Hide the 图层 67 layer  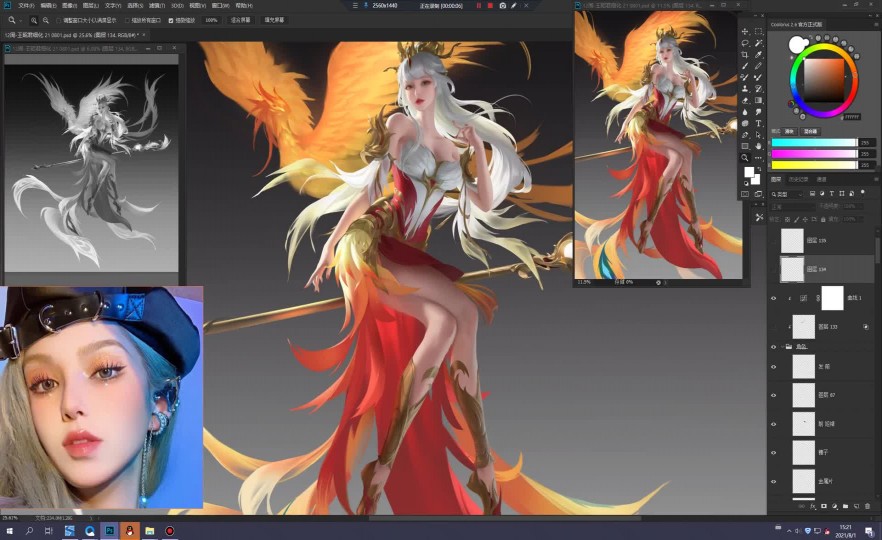point(773,395)
